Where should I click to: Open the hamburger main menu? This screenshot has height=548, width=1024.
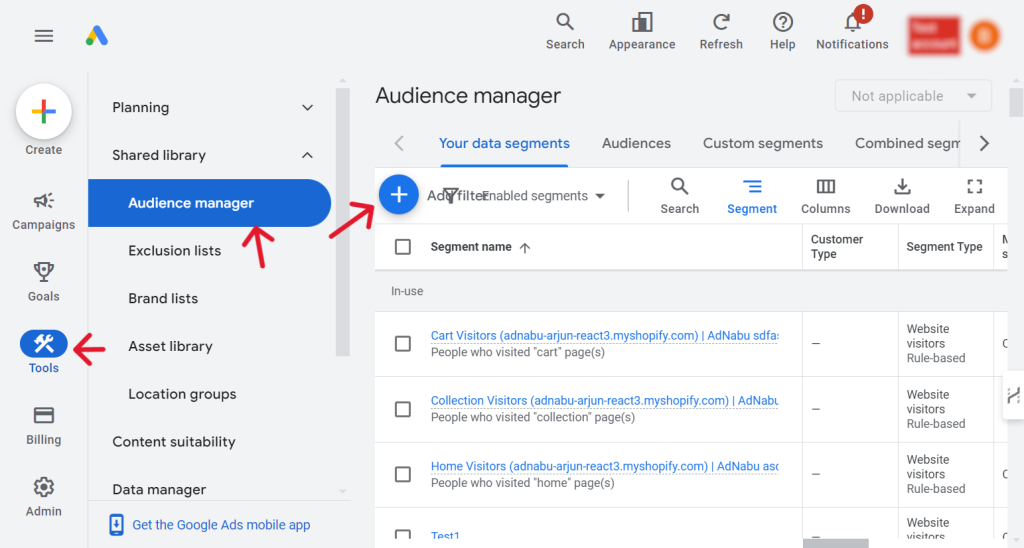(x=44, y=36)
